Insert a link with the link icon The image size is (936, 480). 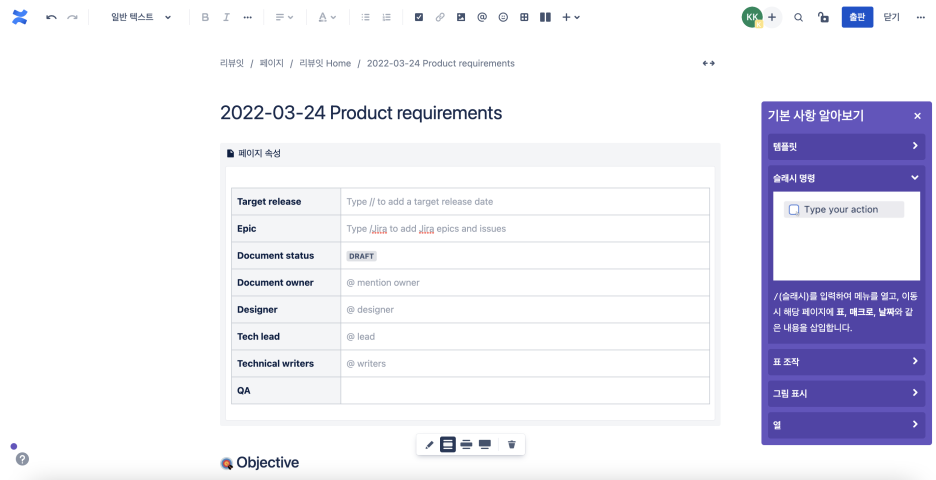(x=440, y=17)
